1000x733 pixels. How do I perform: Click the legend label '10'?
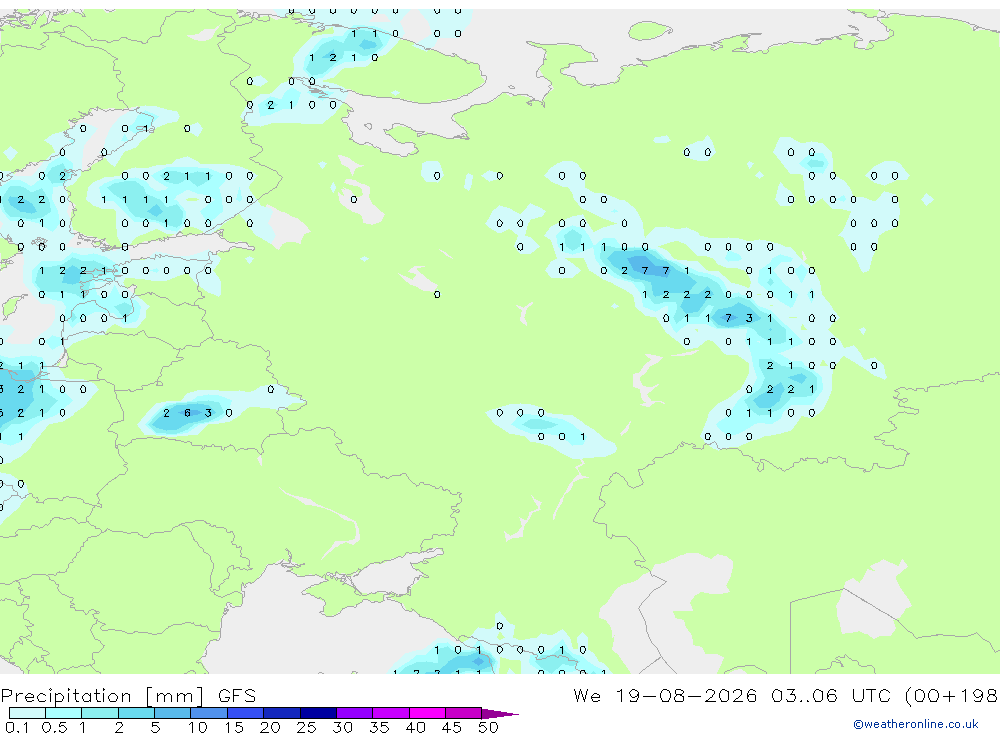(x=198, y=727)
